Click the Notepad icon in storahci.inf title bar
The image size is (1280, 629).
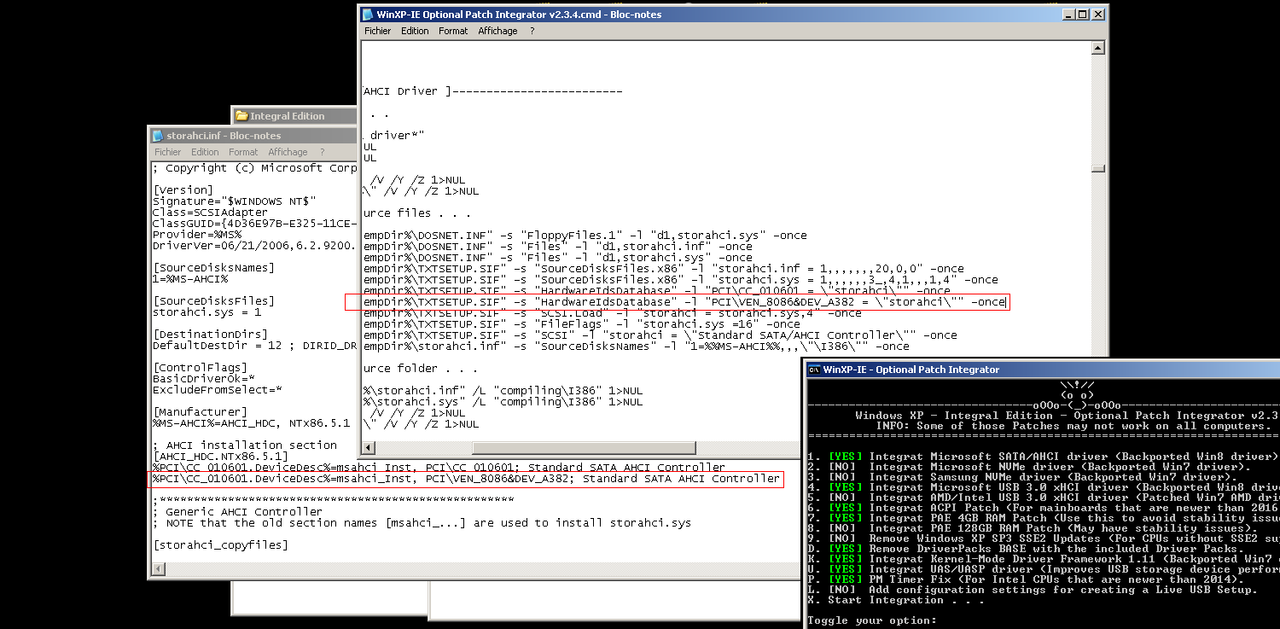[x=158, y=135]
